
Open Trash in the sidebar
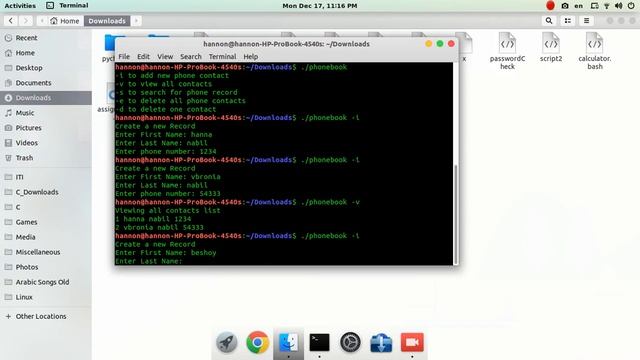click(46, 158)
